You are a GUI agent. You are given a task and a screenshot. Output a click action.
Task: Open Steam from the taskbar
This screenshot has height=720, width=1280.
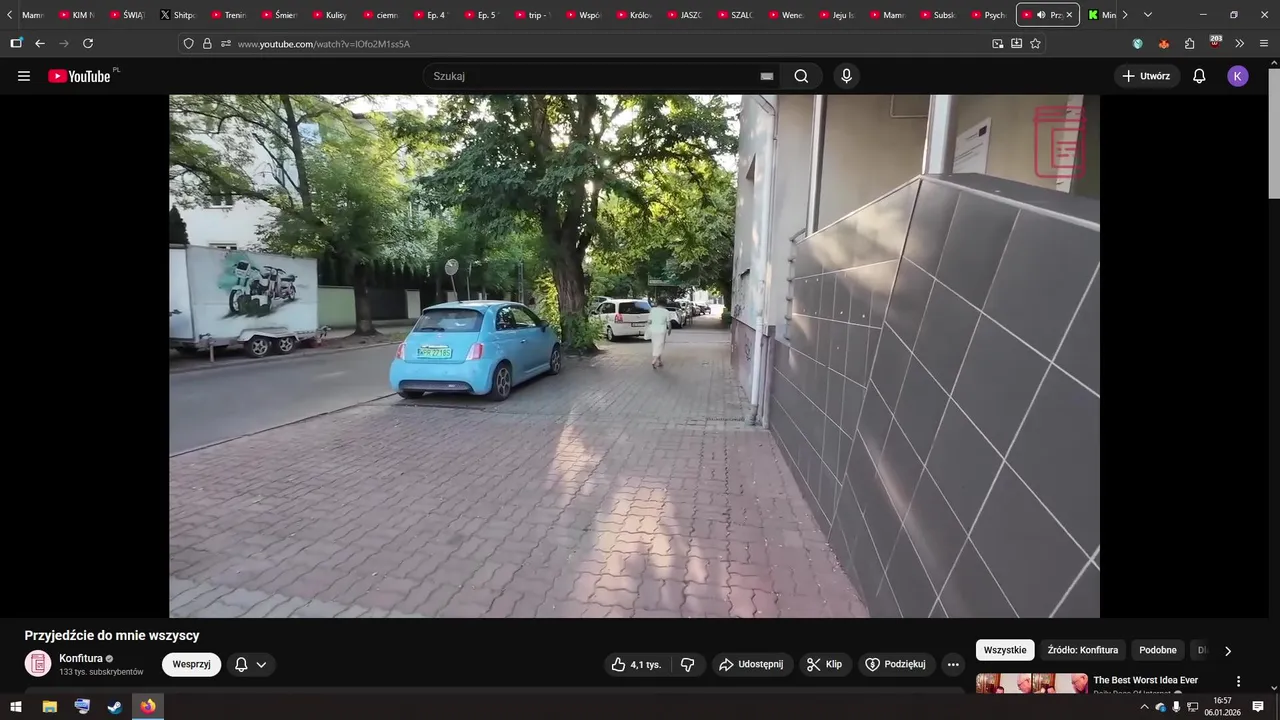[x=115, y=707]
